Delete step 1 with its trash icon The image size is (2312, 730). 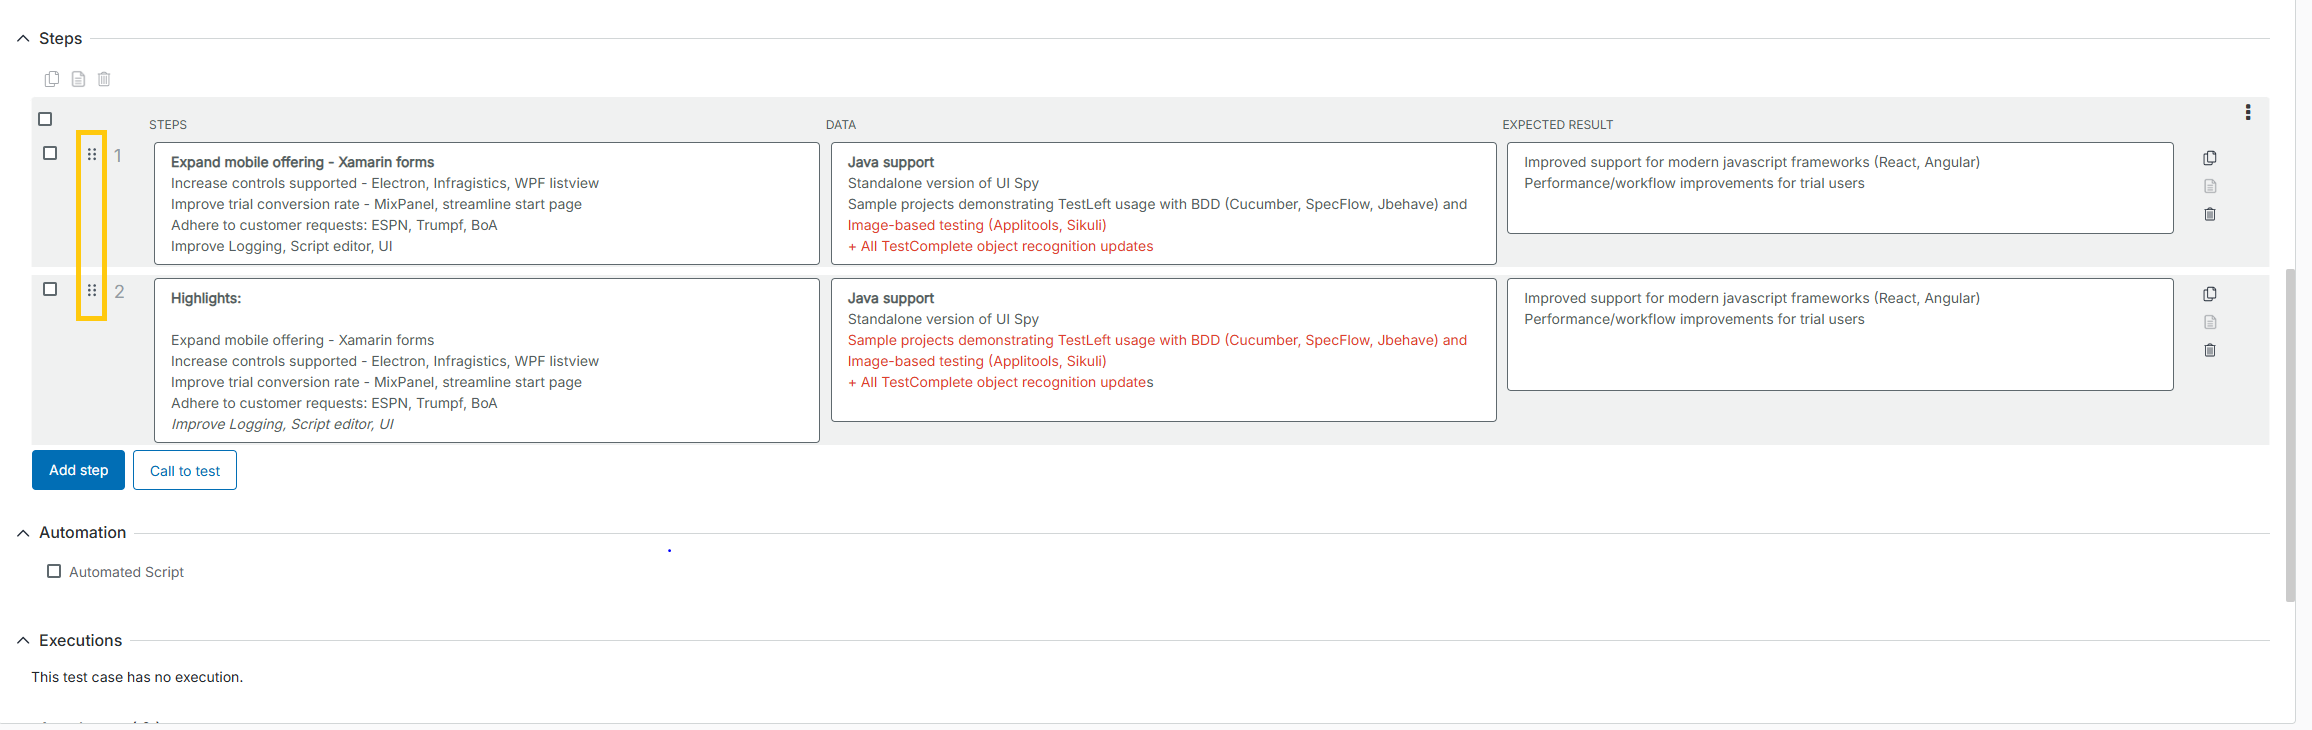(x=2210, y=214)
